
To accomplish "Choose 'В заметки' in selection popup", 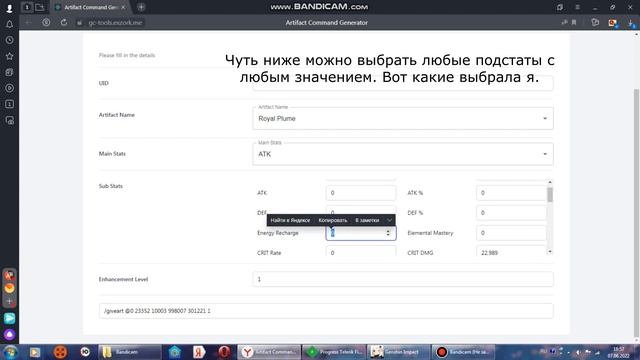I will (367, 220).
